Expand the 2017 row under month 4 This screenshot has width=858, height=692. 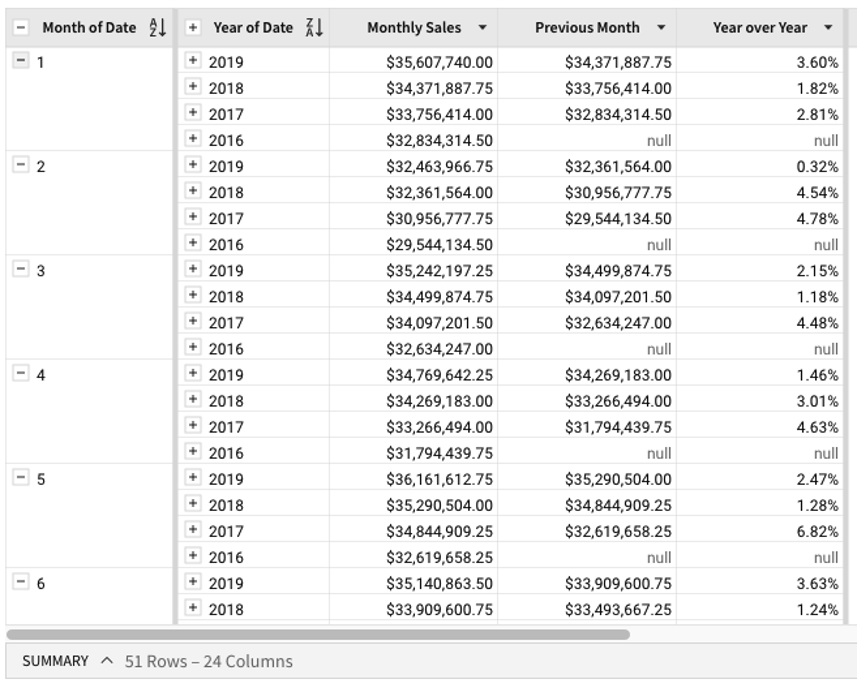(x=193, y=426)
